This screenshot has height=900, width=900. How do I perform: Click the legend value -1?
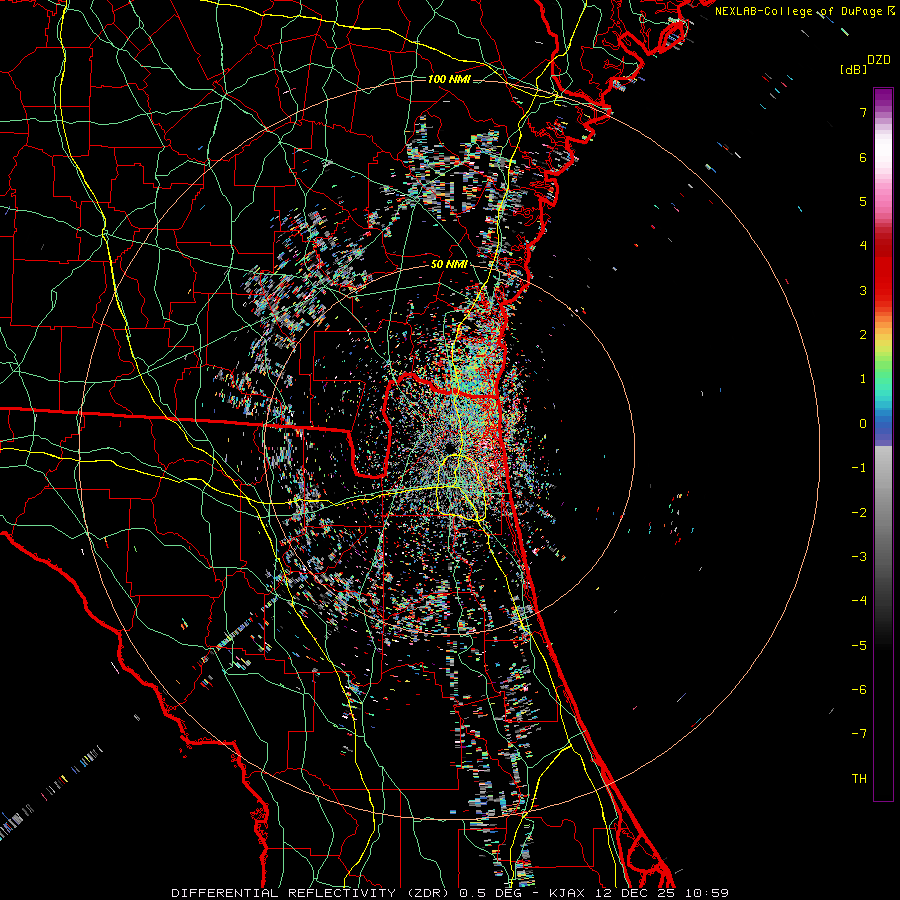click(x=859, y=468)
